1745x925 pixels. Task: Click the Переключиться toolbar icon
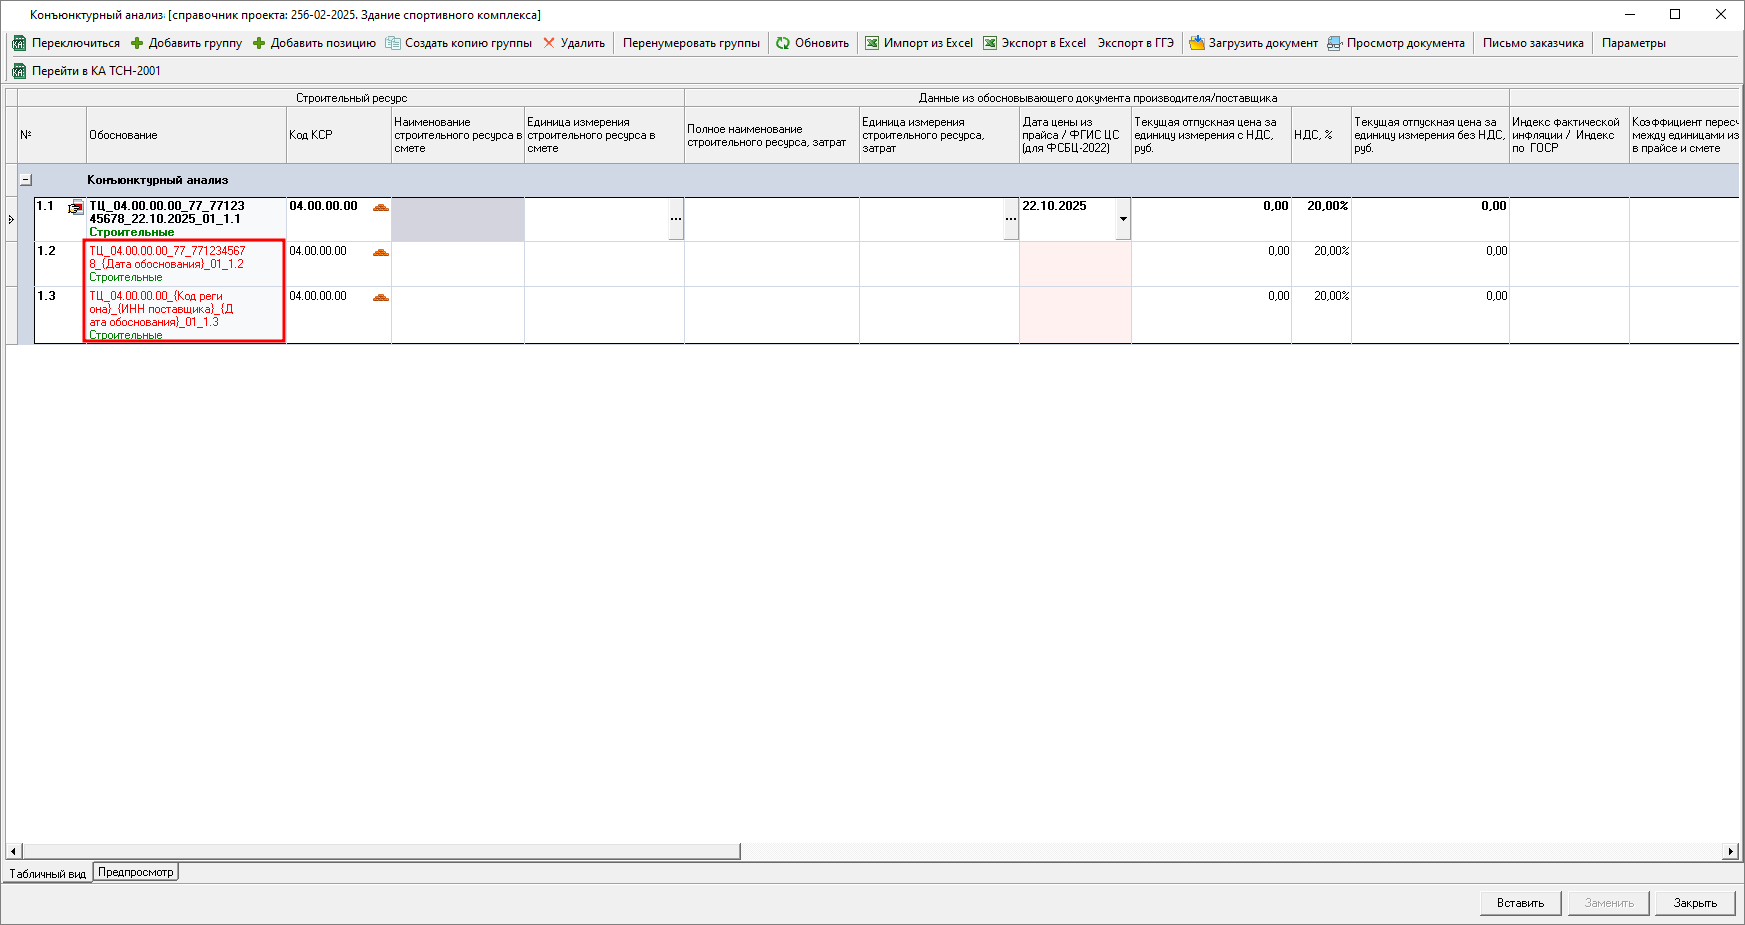point(19,43)
